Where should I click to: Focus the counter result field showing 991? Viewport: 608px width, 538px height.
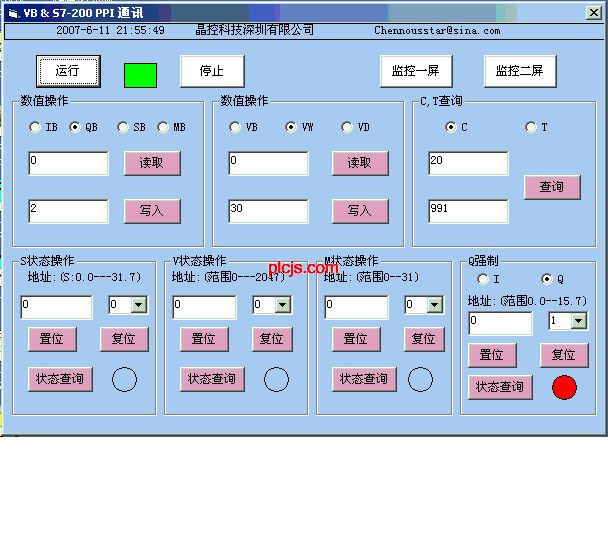pos(468,211)
